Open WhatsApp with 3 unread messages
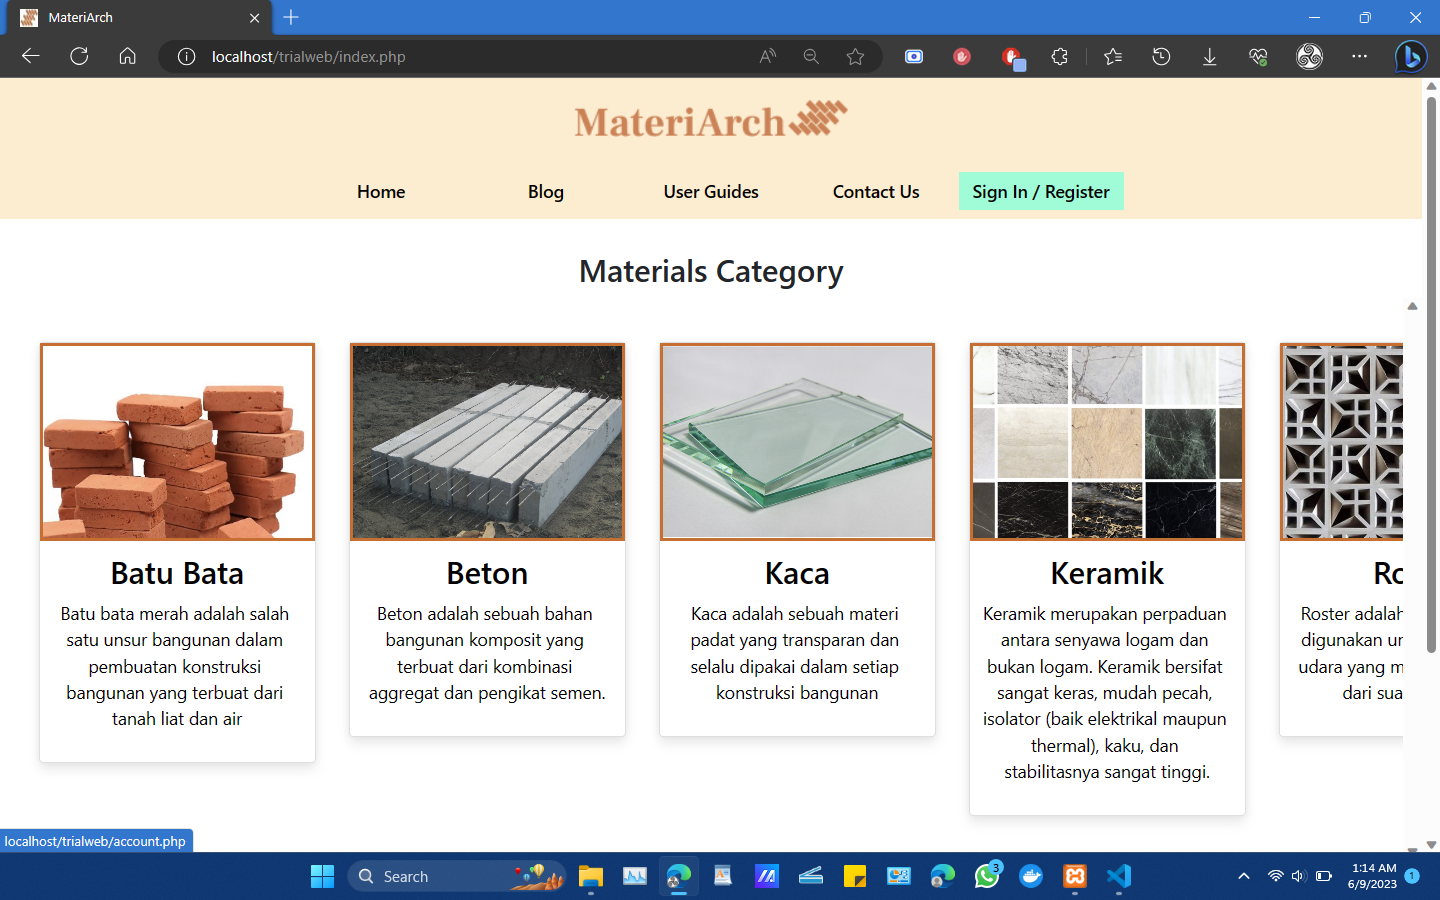Screen dimensions: 1440x900 click(986, 876)
